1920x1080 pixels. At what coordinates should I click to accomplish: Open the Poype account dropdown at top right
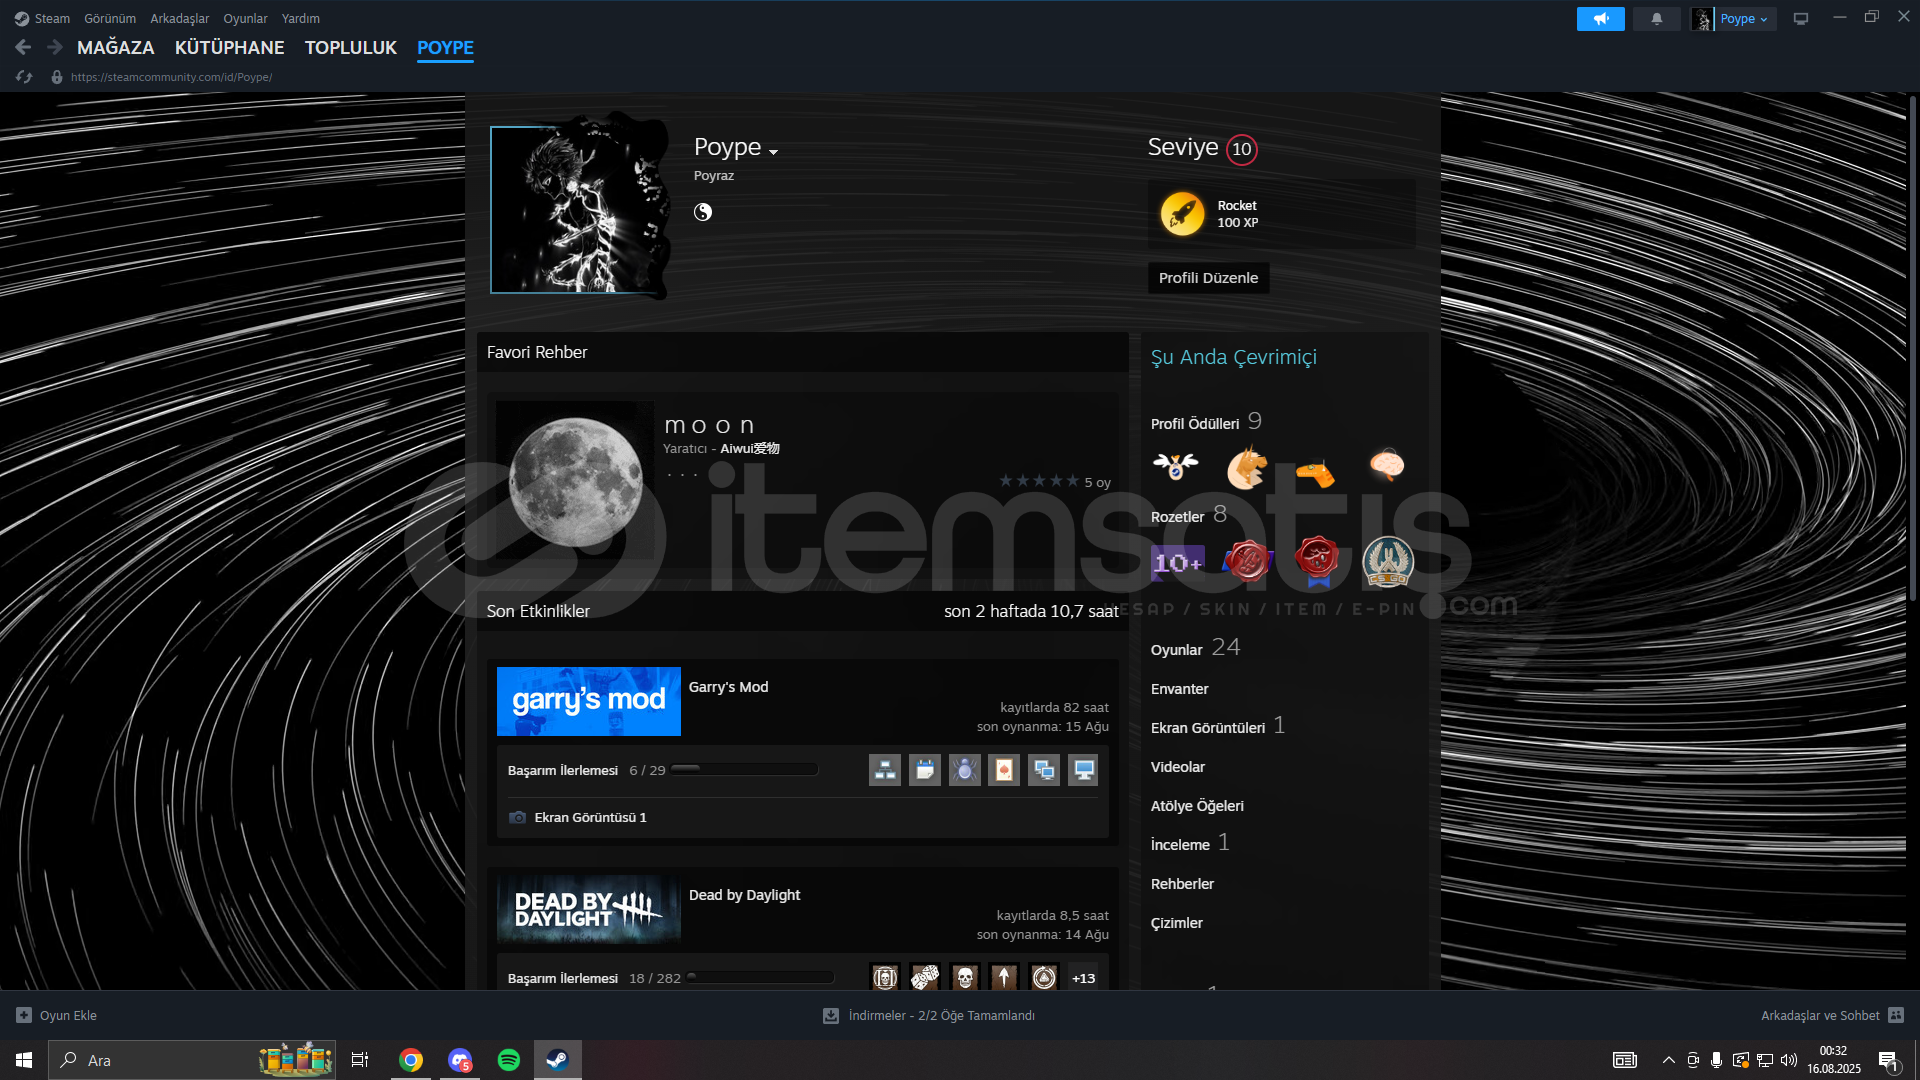(x=1743, y=19)
